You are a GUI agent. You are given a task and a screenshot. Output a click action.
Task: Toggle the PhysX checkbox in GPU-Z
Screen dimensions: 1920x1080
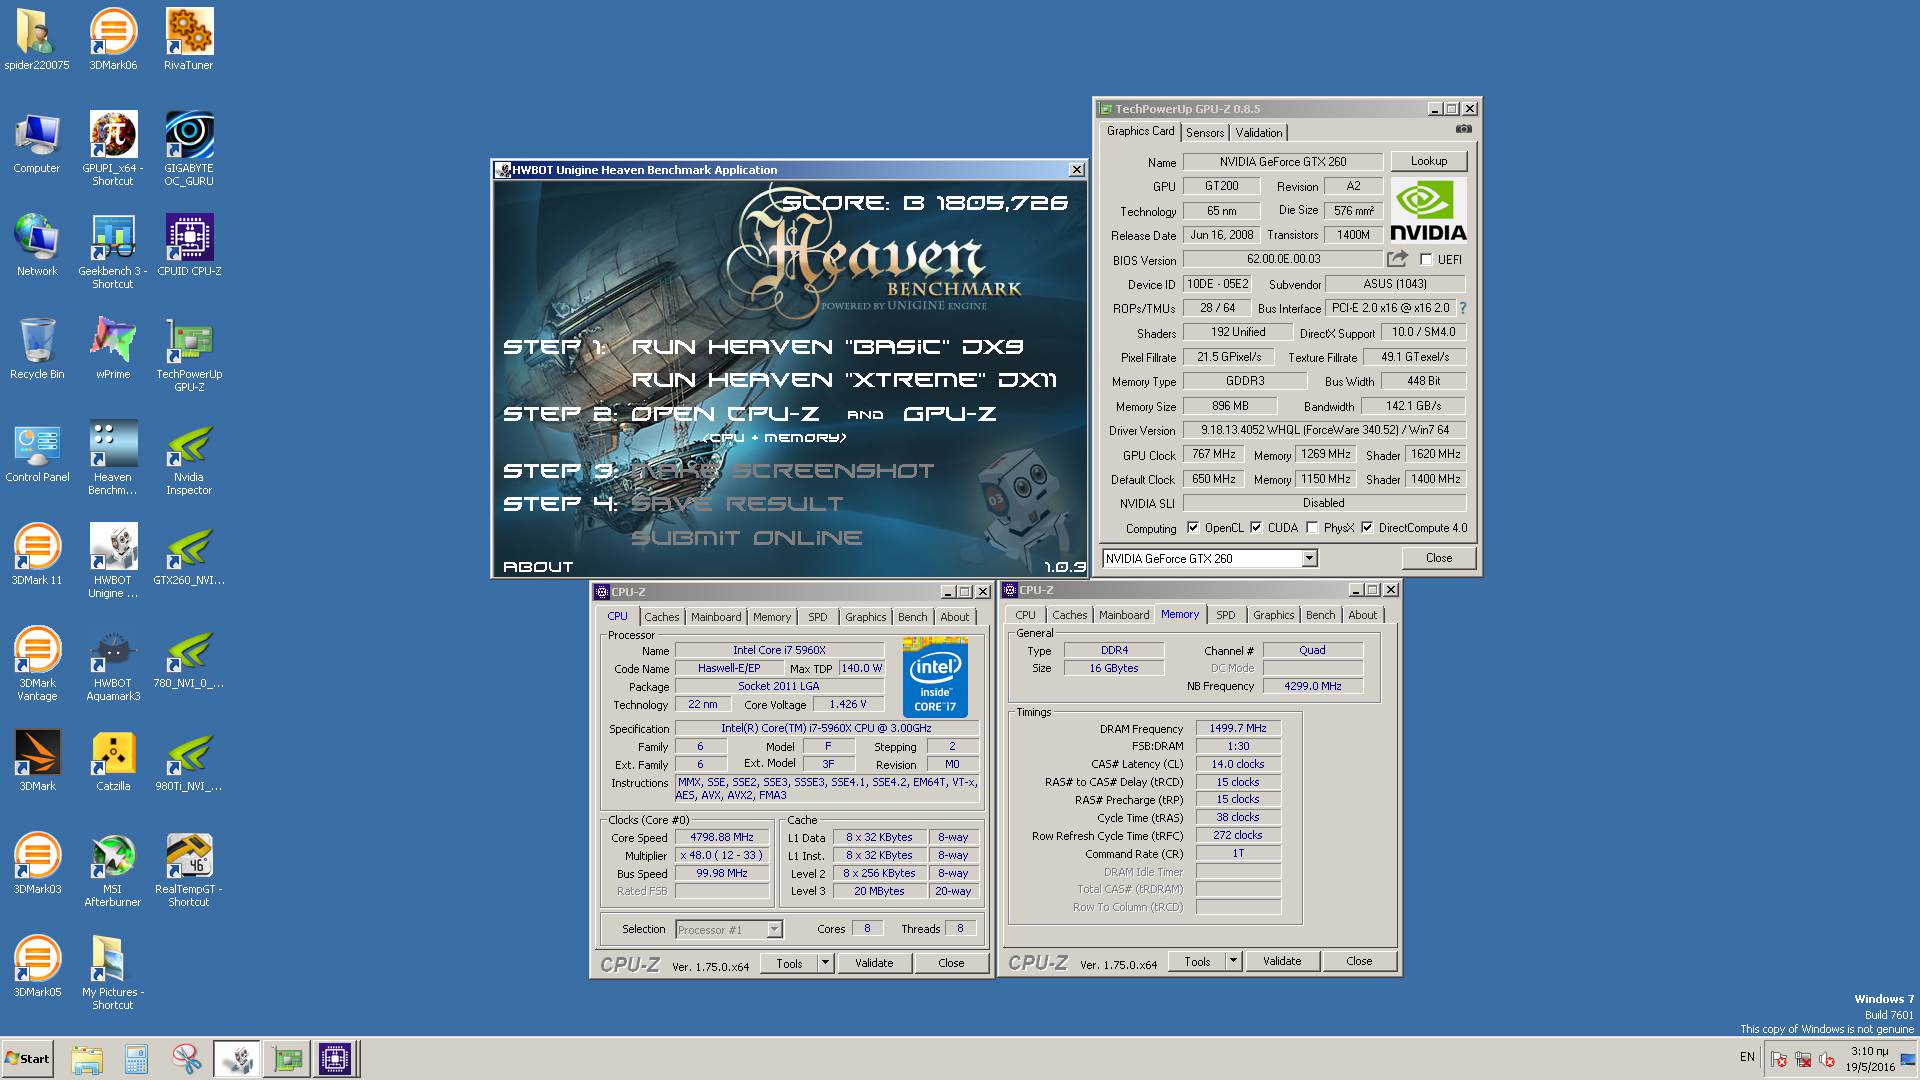[1312, 527]
